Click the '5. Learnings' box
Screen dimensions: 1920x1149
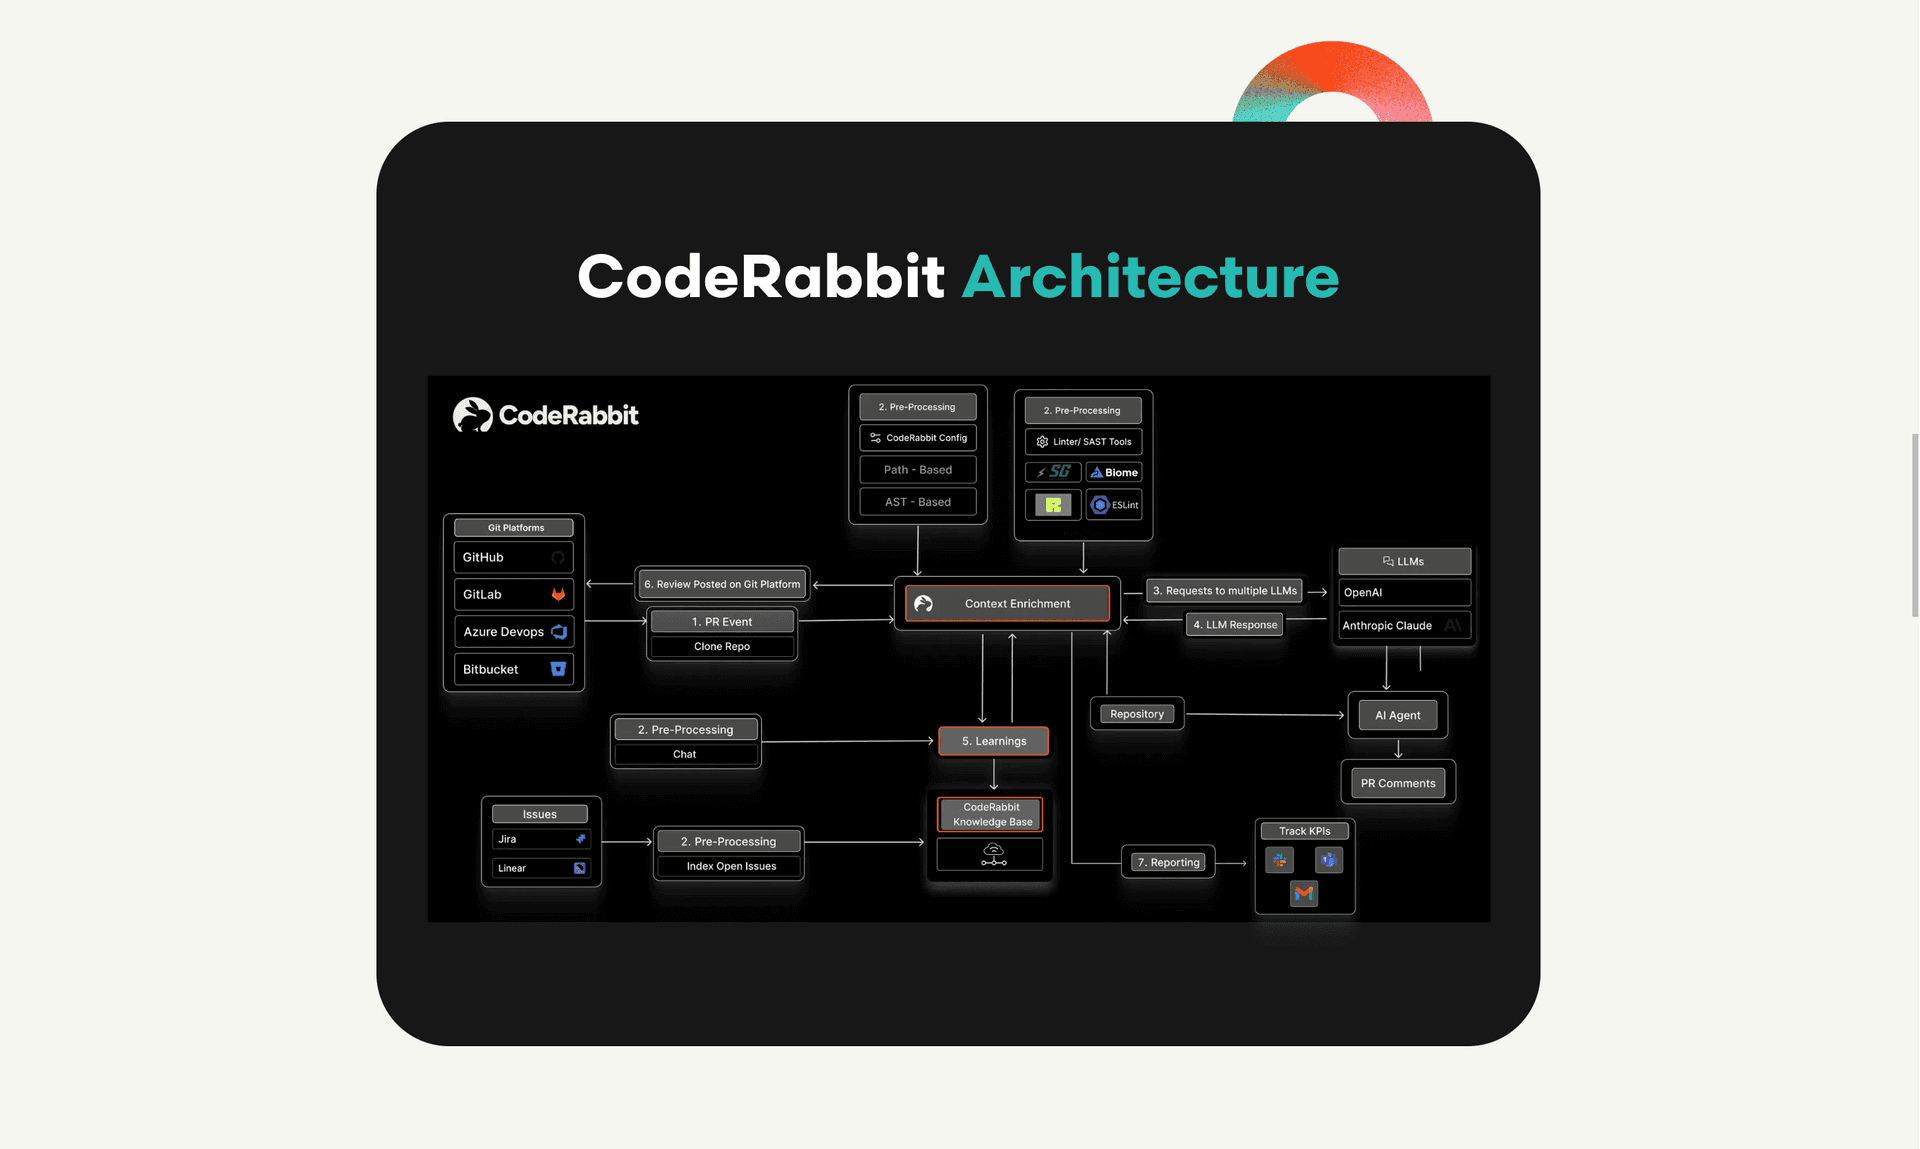[x=994, y=741]
